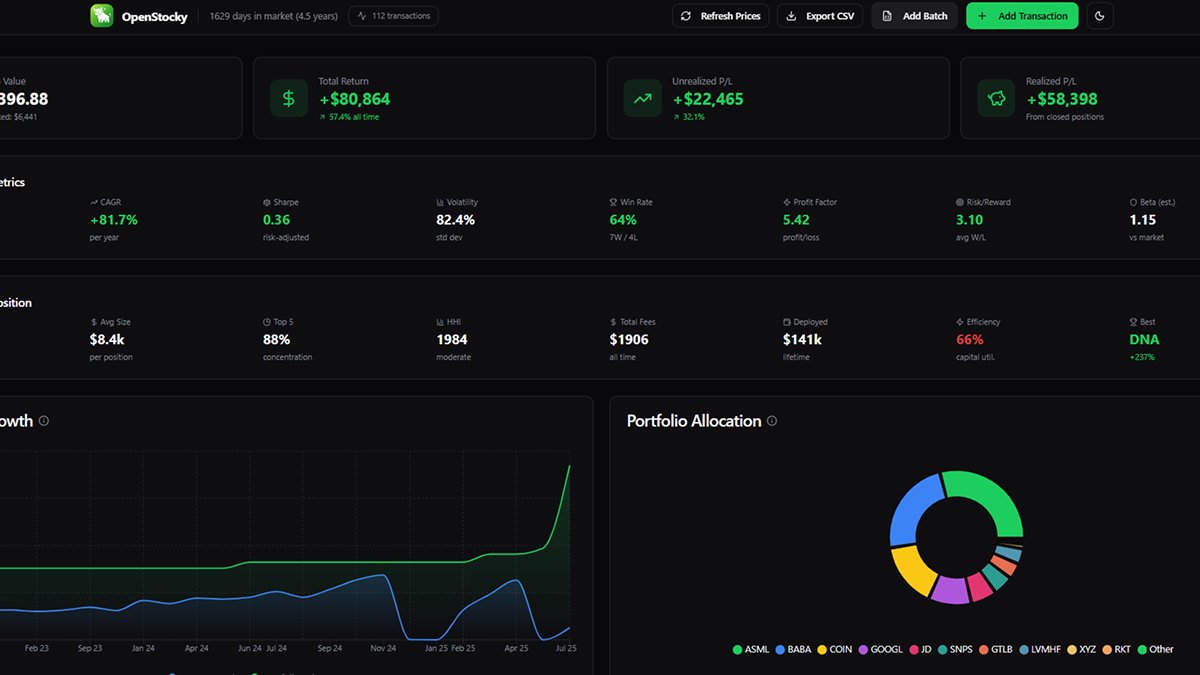The width and height of the screenshot is (1200, 675).
Task: Click Refresh Prices to update quotes
Action: (x=720, y=16)
